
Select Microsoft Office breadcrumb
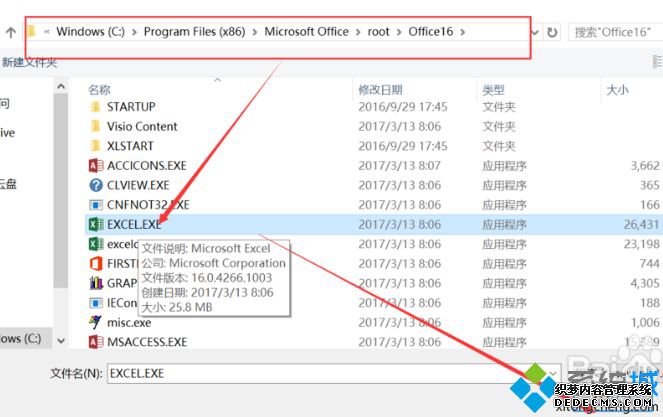(307, 32)
